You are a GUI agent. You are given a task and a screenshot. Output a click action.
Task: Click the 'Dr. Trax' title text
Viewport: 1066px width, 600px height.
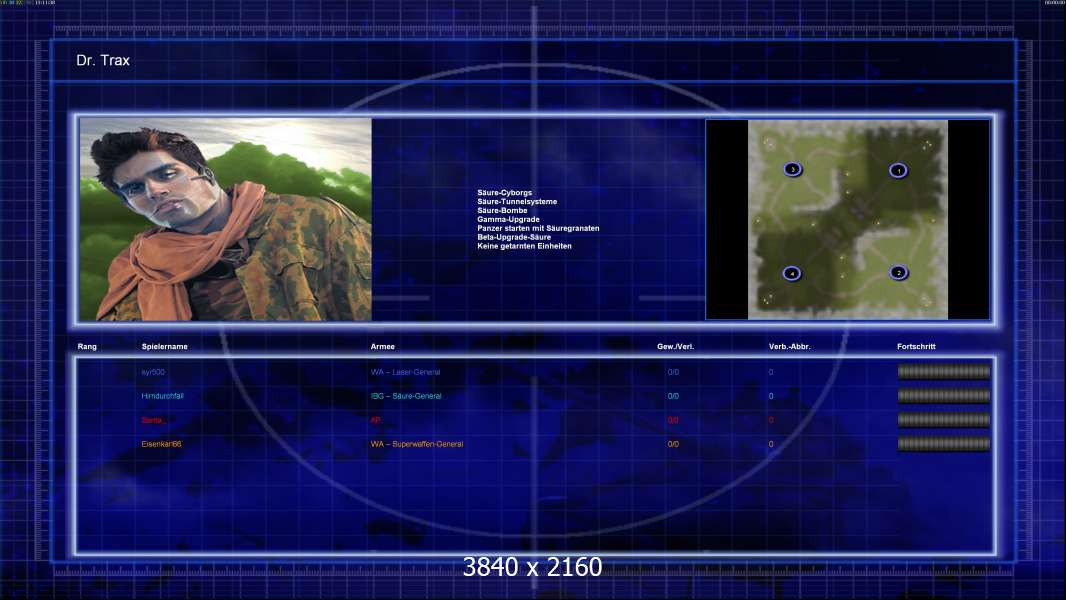(103, 60)
